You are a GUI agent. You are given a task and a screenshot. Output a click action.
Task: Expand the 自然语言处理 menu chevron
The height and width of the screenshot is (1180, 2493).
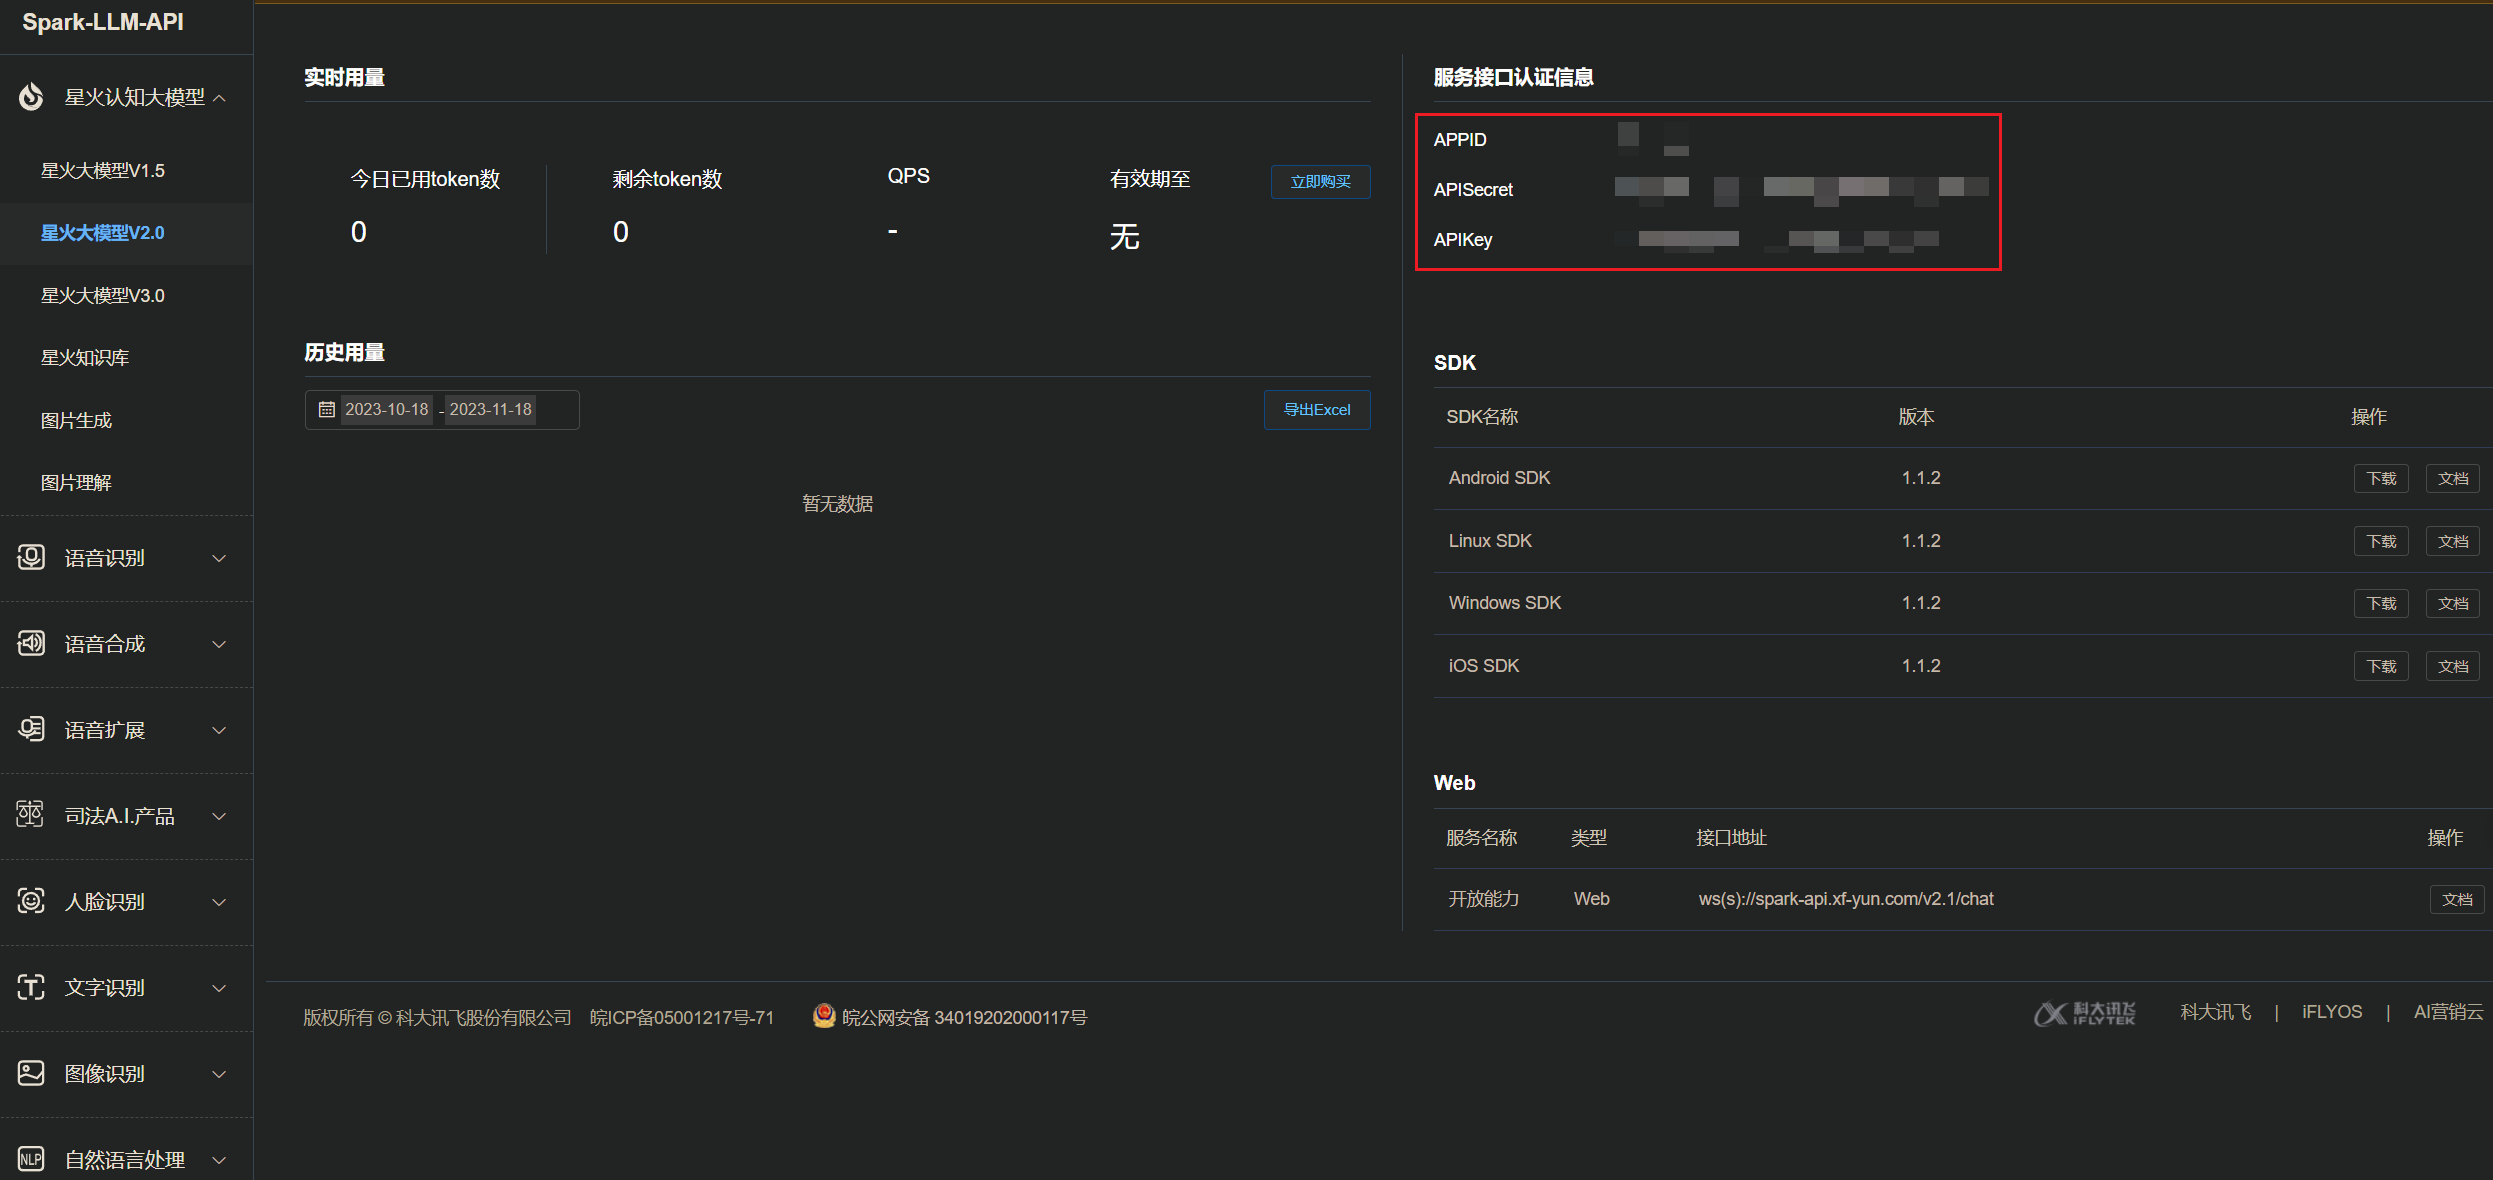tap(220, 1160)
